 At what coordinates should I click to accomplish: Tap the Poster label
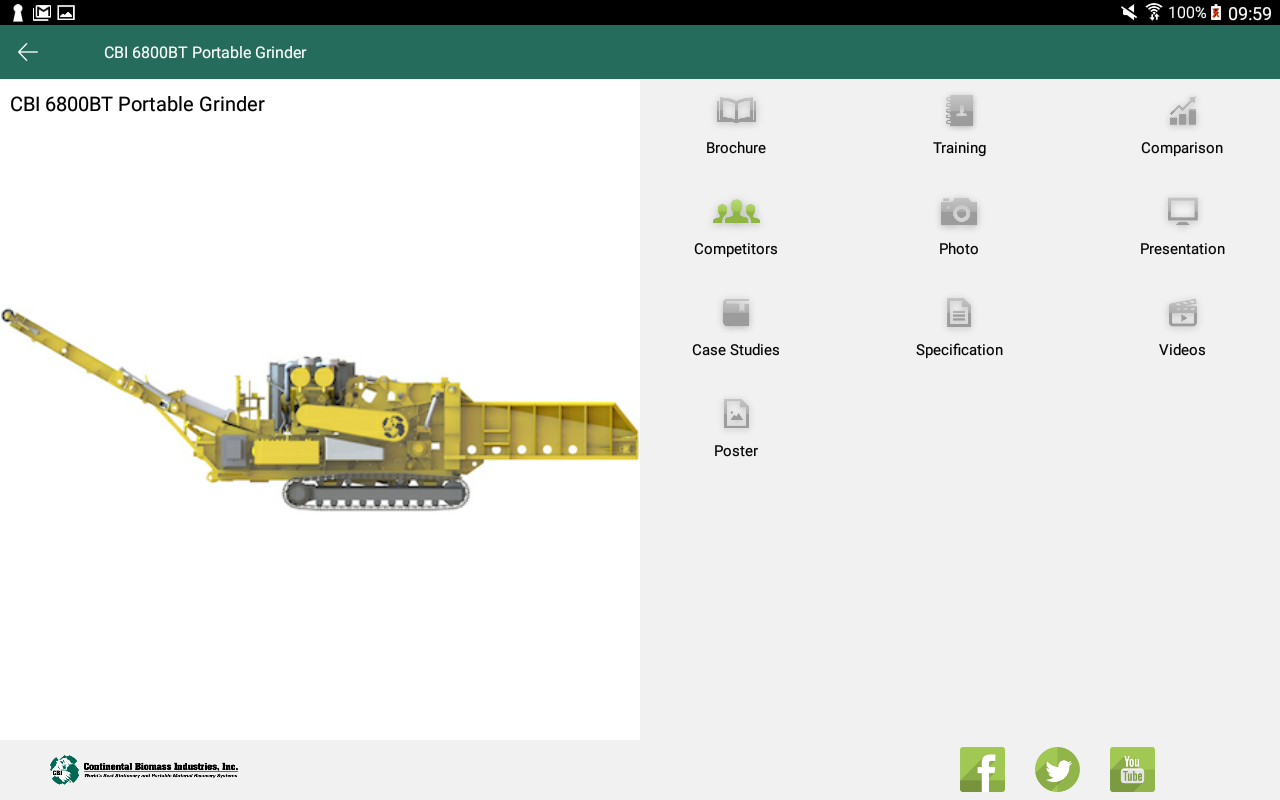(736, 451)
